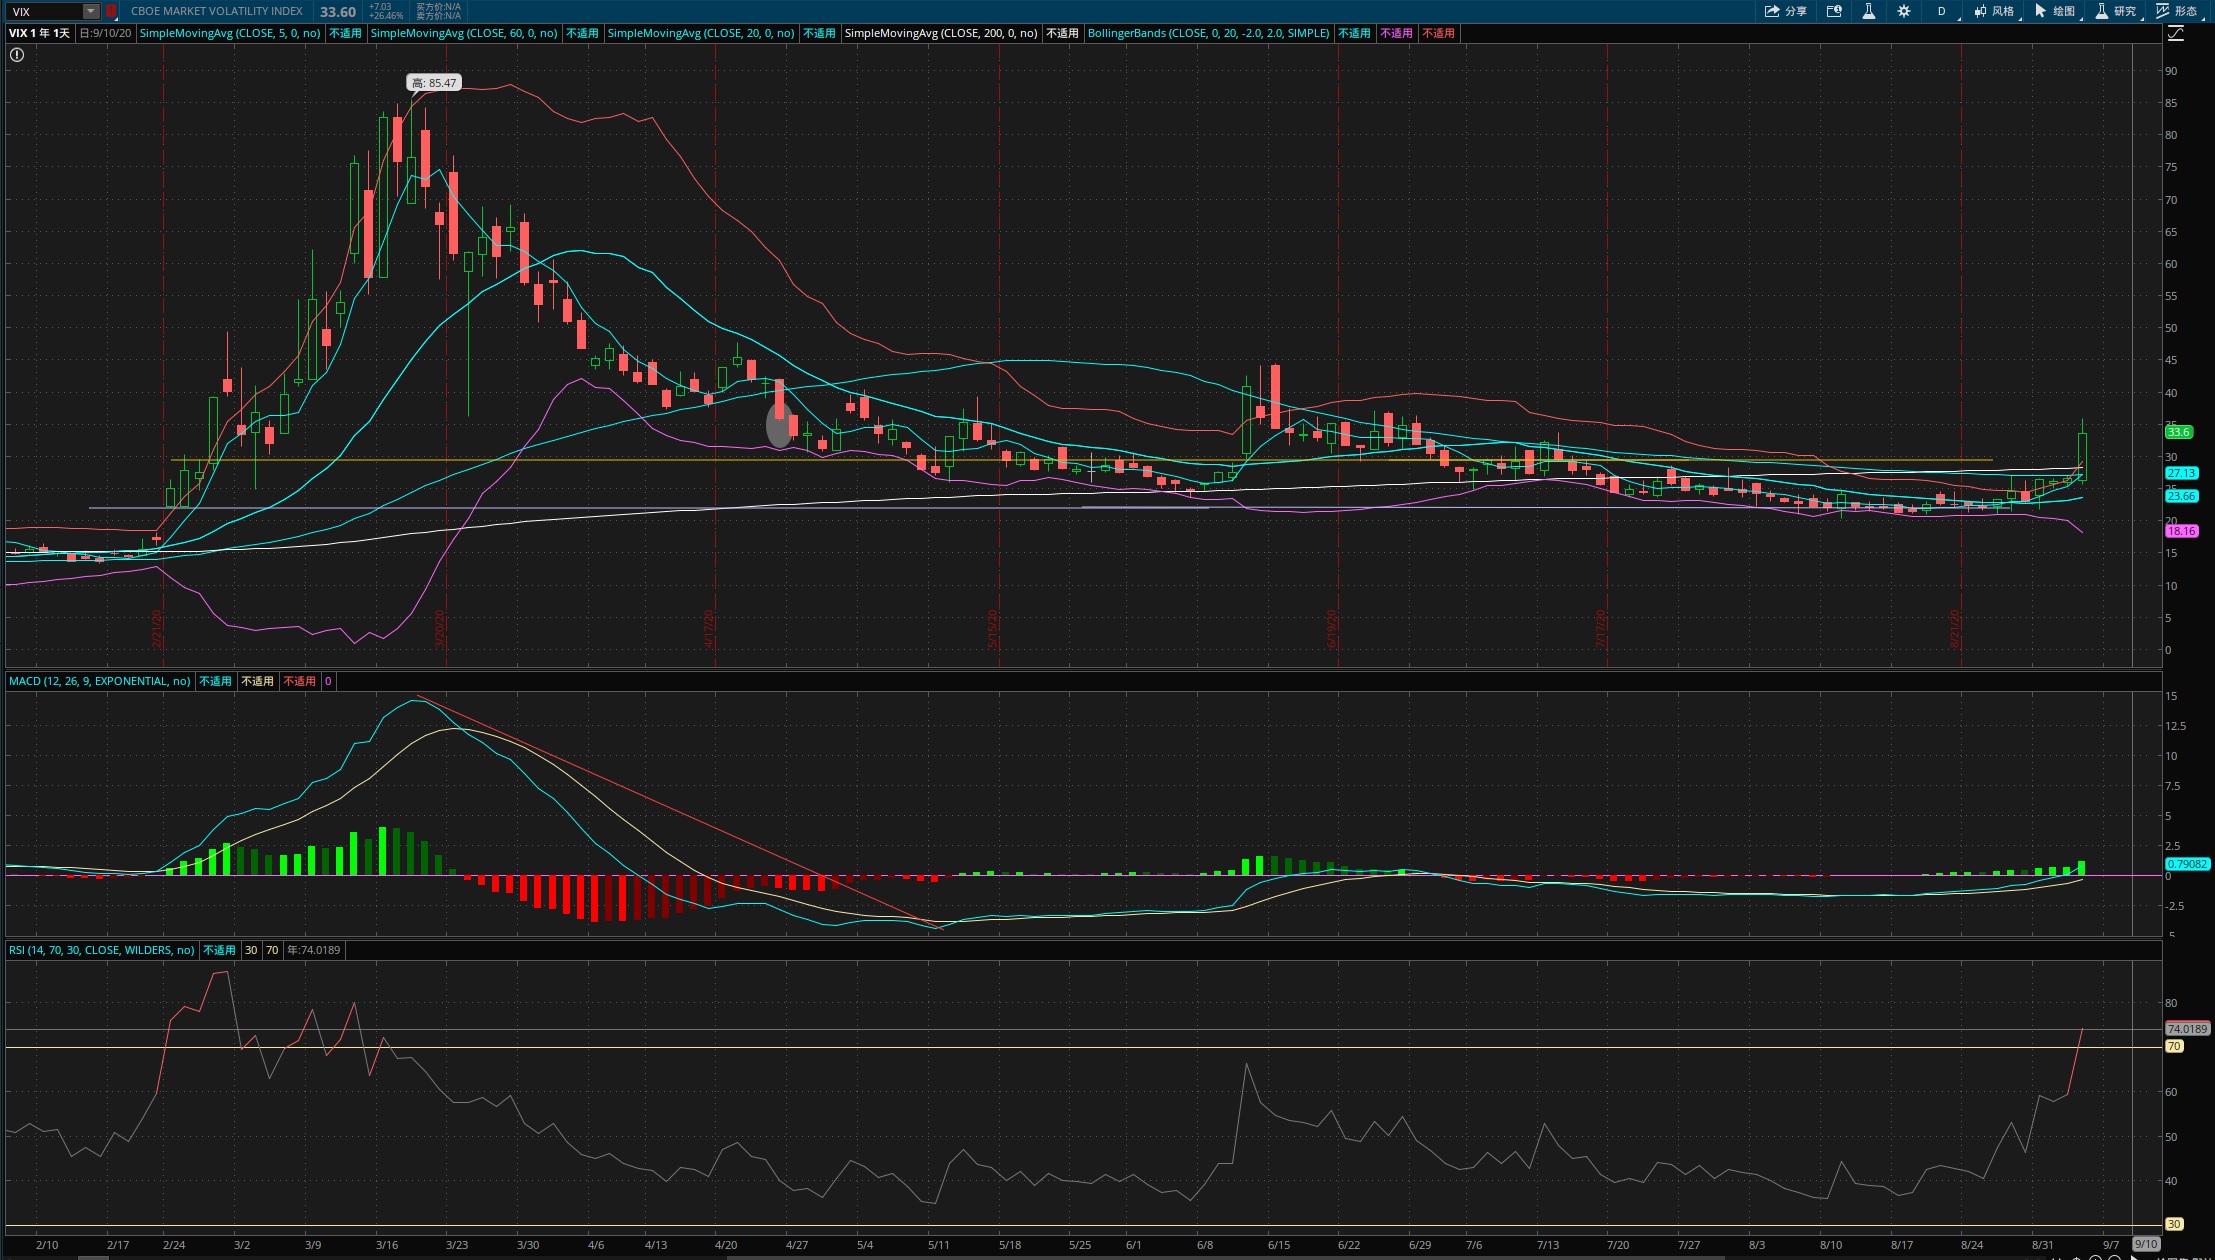This screenshot has width=2215, height=1260.
Task: Click the SimpleMovingAvg (CLOSE, 60, 0, no) label
Action: click(x=464, y=33)
